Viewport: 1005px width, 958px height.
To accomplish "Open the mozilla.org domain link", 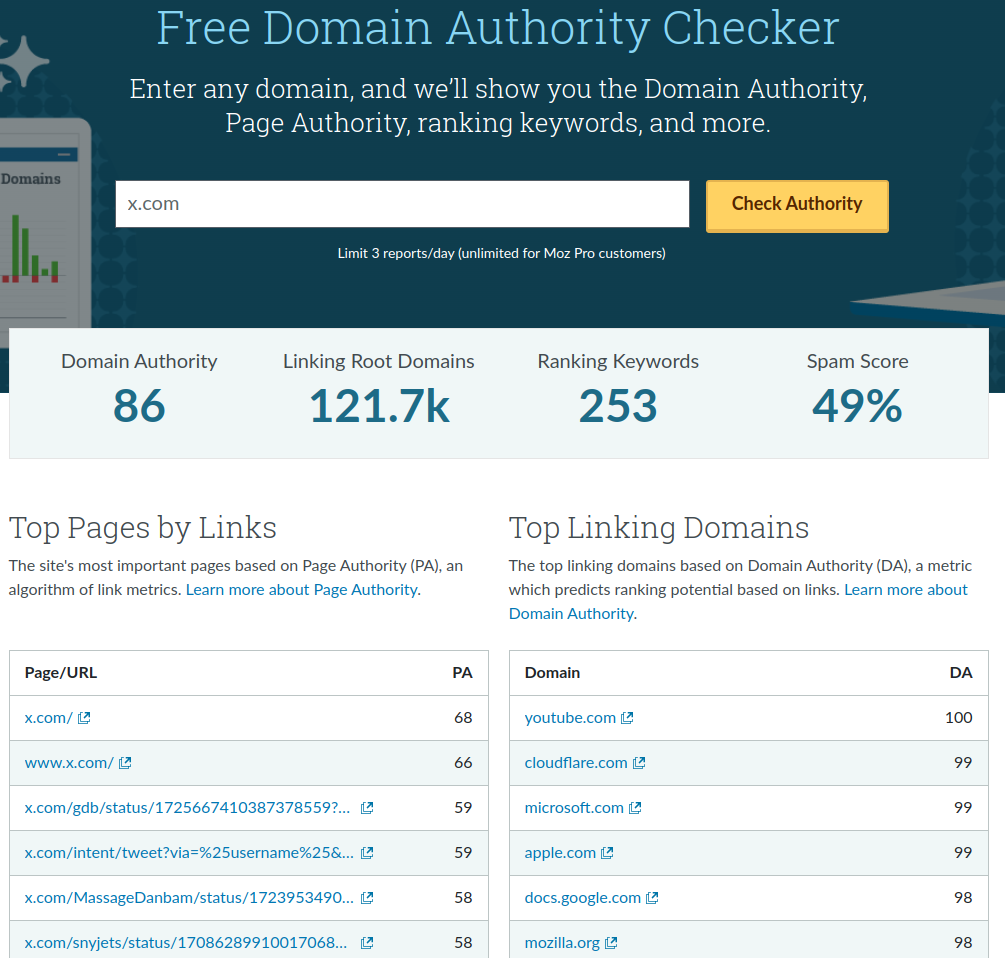I will point(562,943).
